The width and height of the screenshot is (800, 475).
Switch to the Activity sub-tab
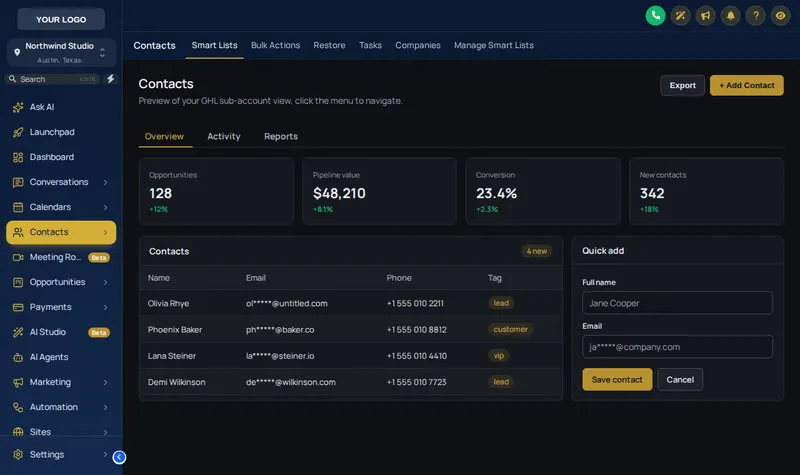tap(223, 136)
